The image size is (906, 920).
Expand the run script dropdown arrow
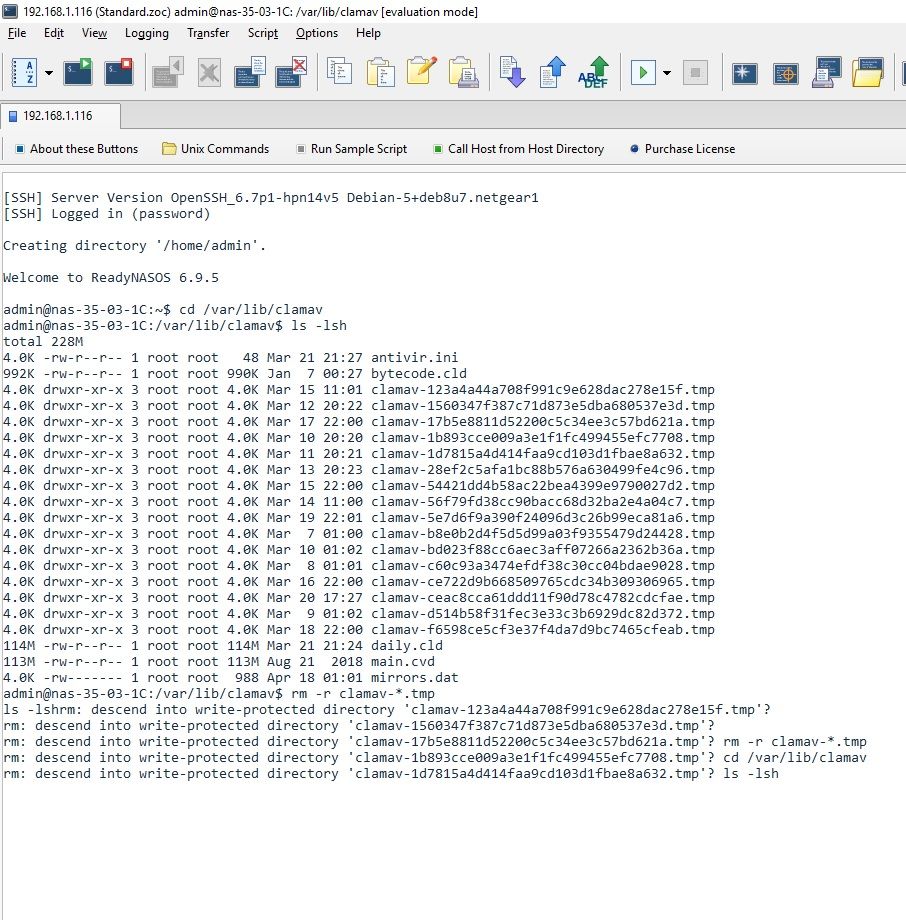click(667, 73)
